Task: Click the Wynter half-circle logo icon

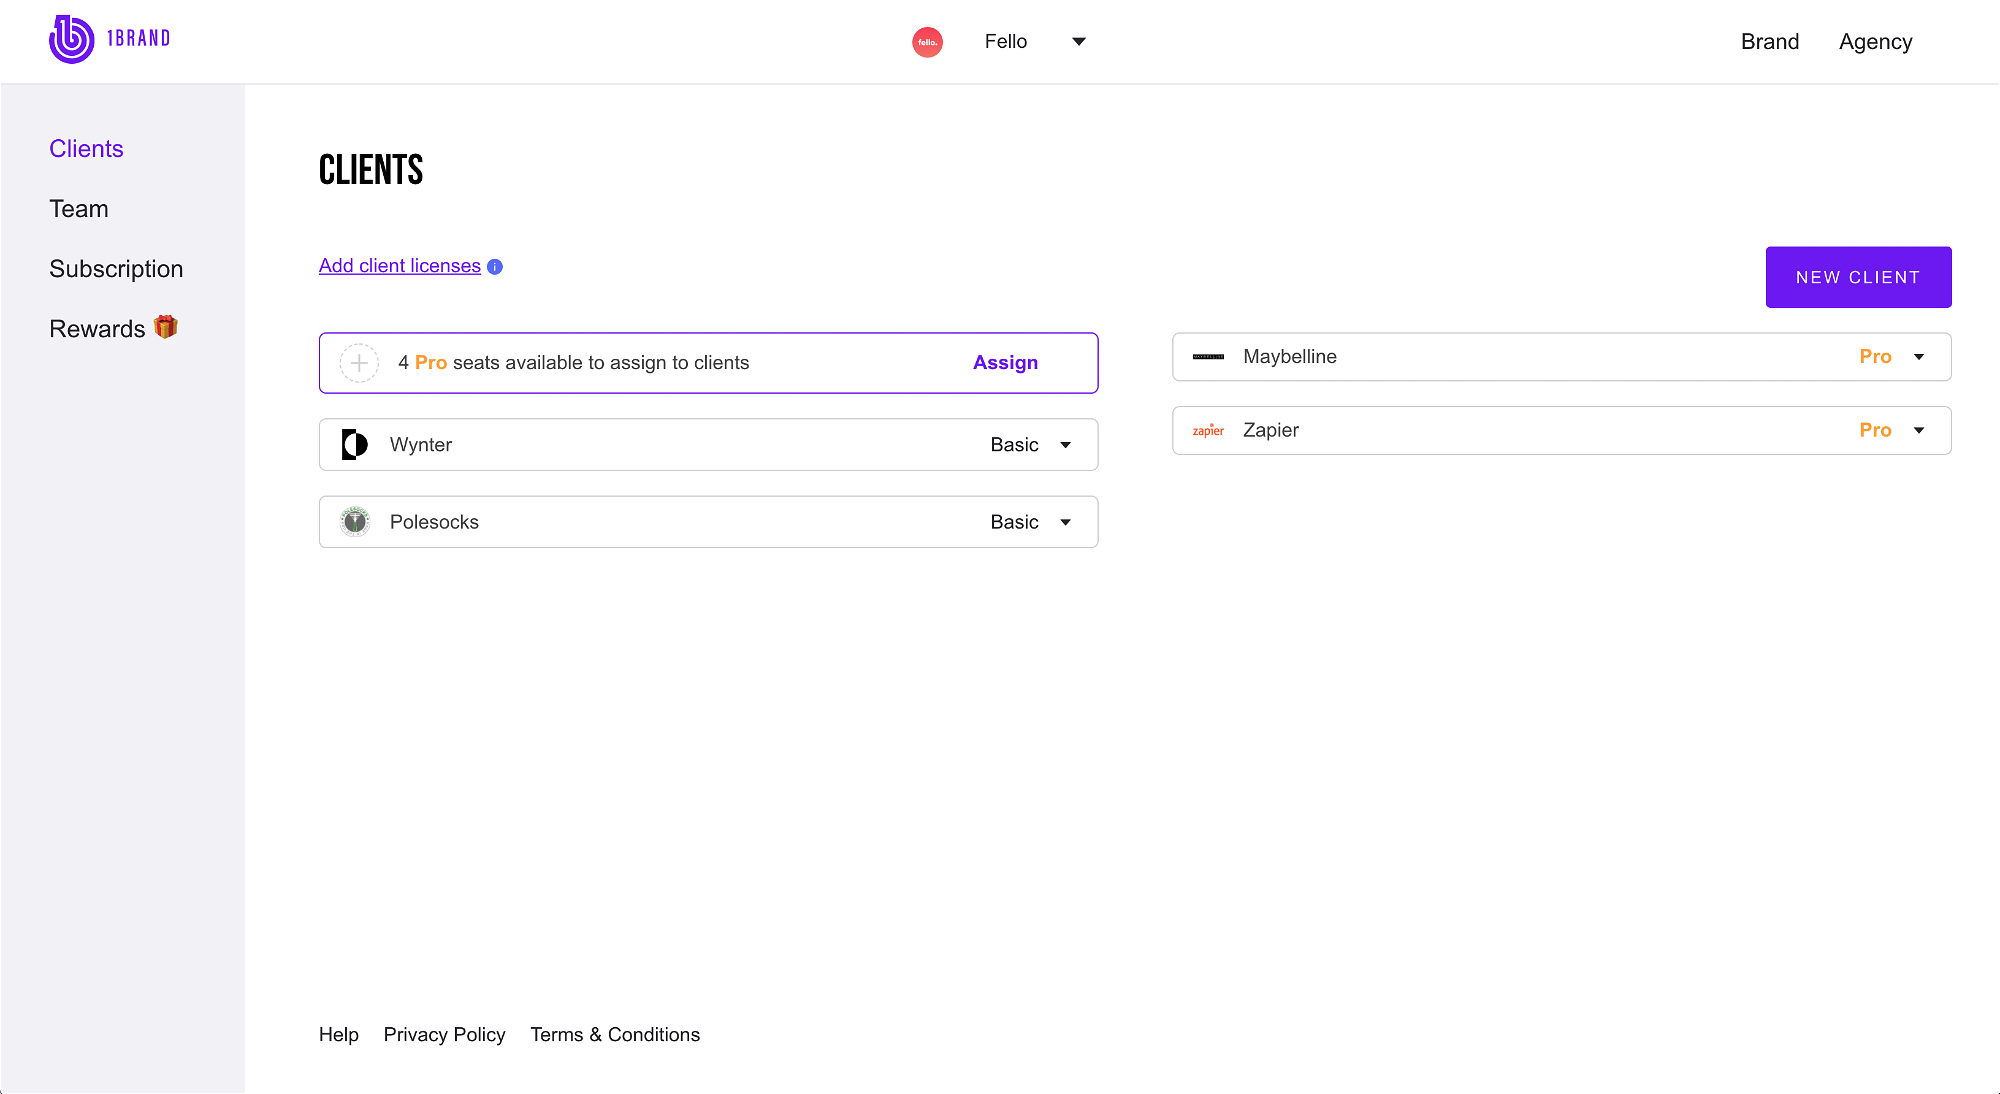Action: [354, 445]
